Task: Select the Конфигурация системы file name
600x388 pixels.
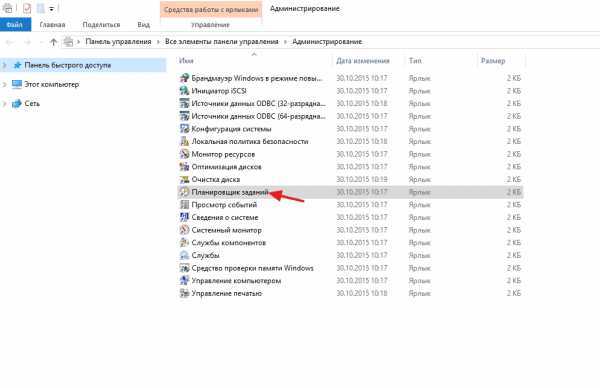Action: (231, 129)
